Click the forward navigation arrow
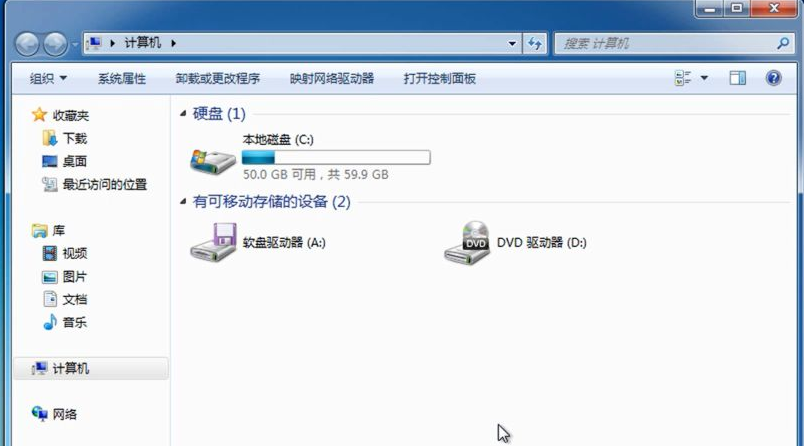This screenshot has height=446, width=804. tap(55, 44)
